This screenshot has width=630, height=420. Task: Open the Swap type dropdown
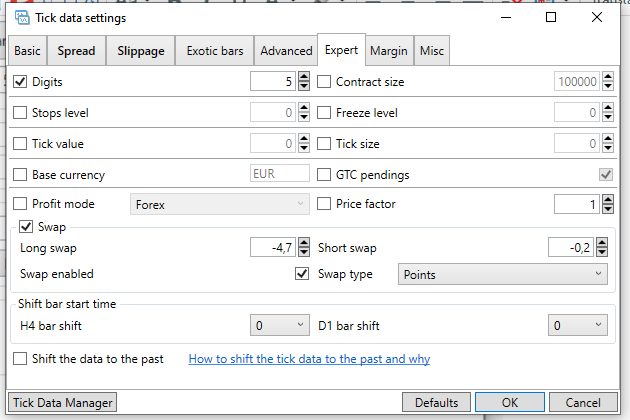click(x=502, y=273)
